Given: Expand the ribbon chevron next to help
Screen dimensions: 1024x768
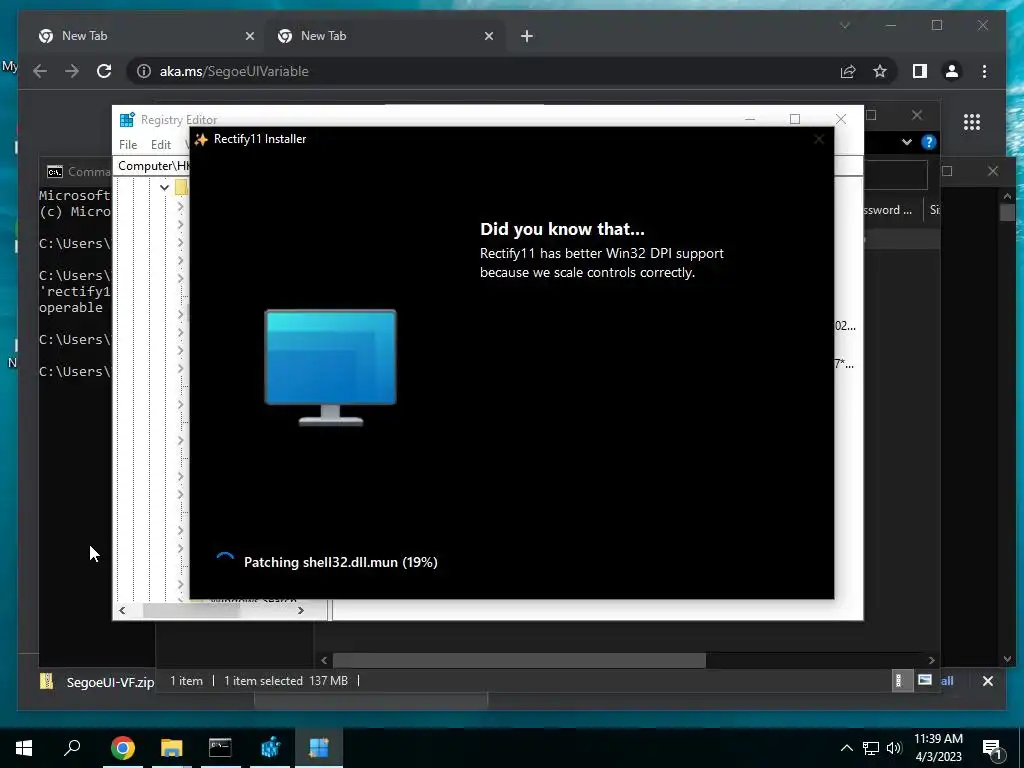Looking at the screenshot, I should click(x=906, y=142).
